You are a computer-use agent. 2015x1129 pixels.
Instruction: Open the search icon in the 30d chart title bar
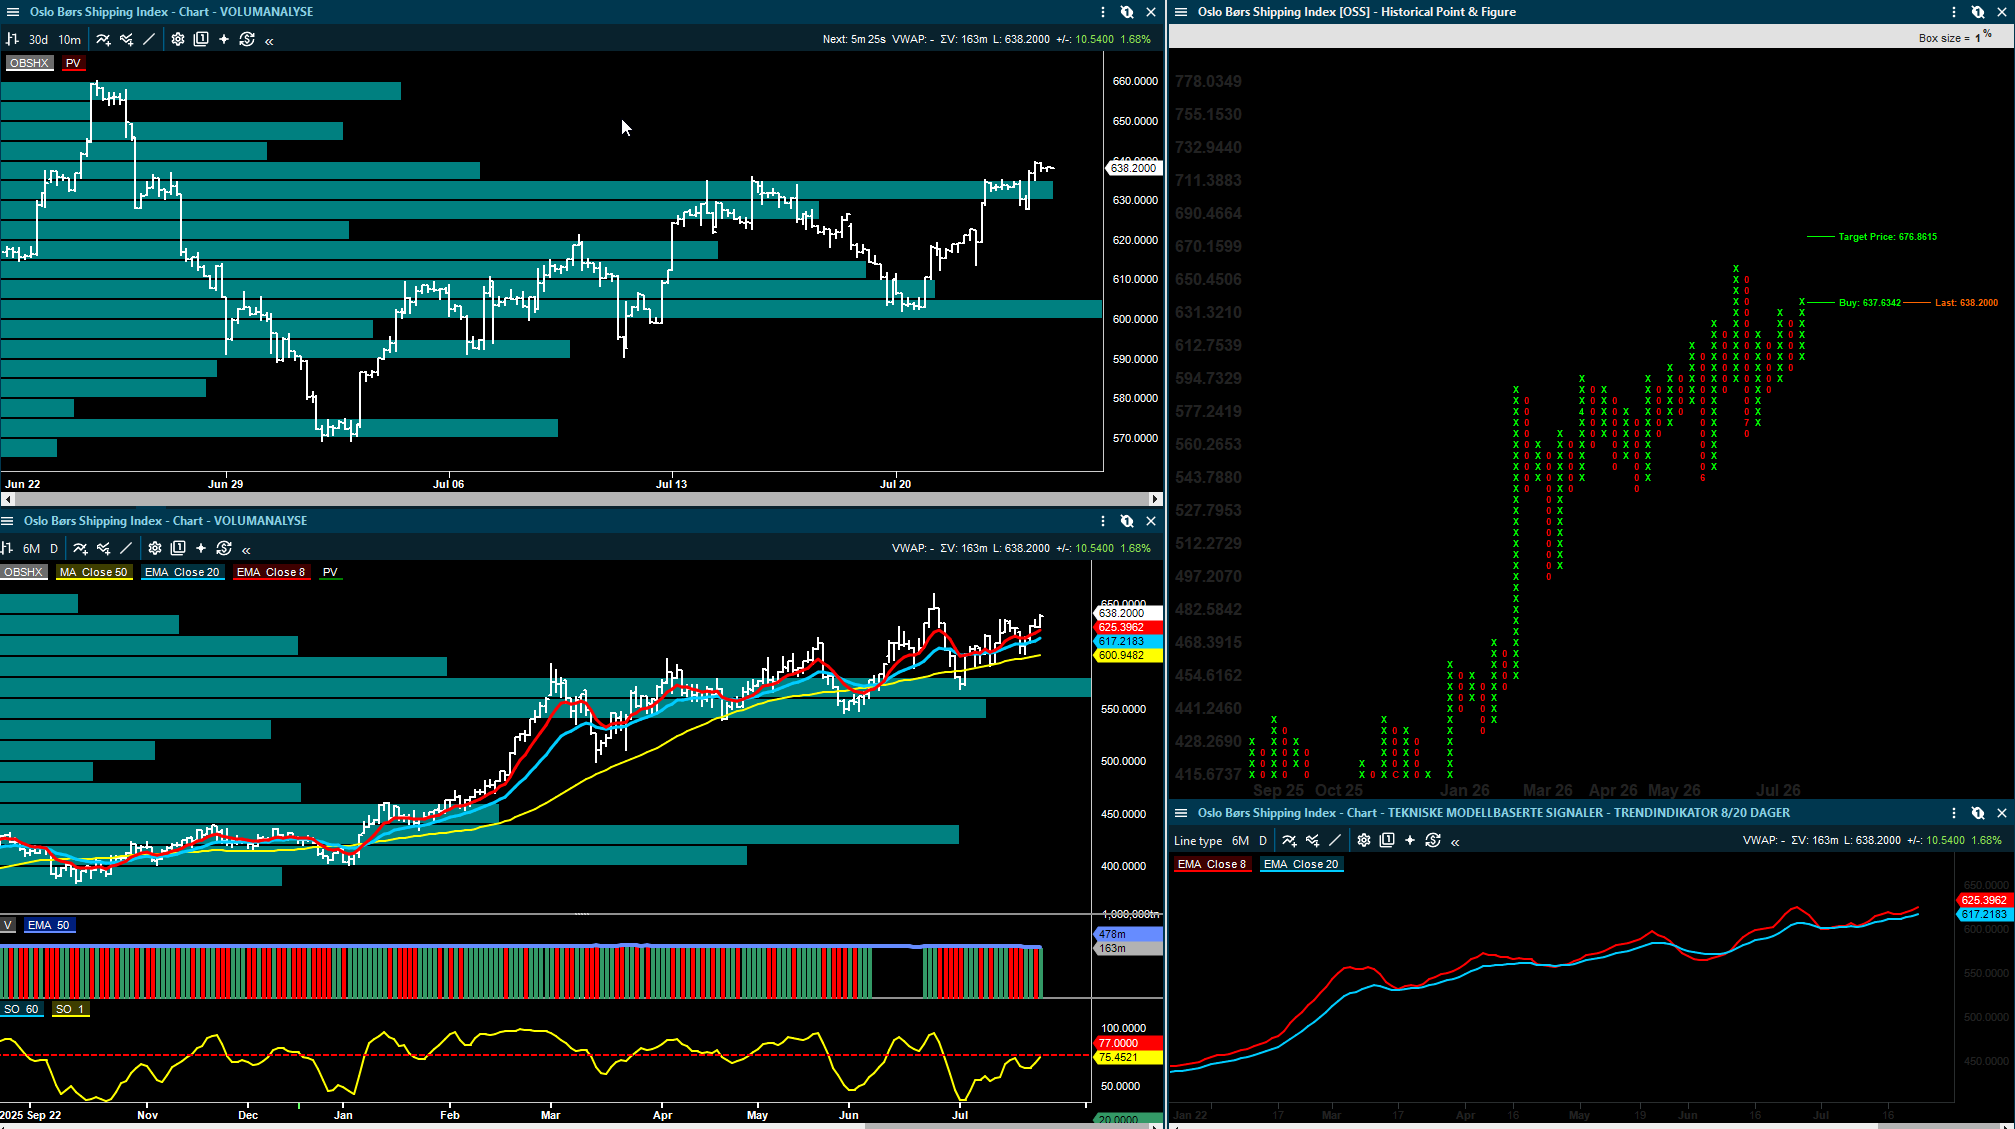1127,12
